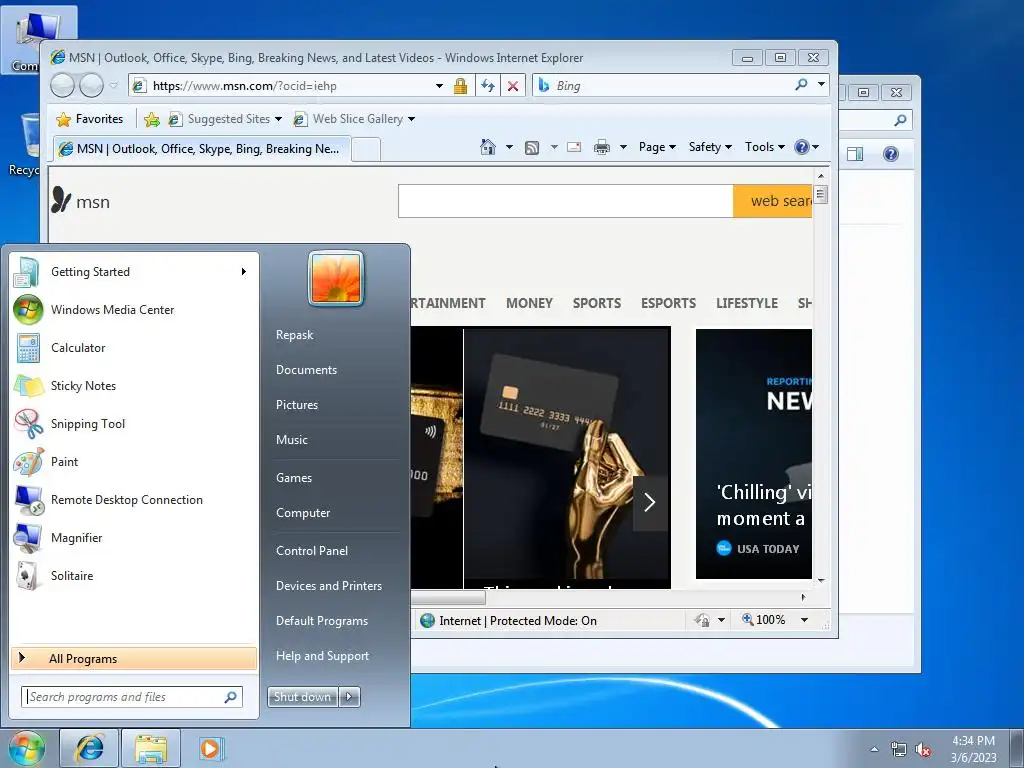Click the Shut down button
This screenshot has height=768, width=1024.
302,697
